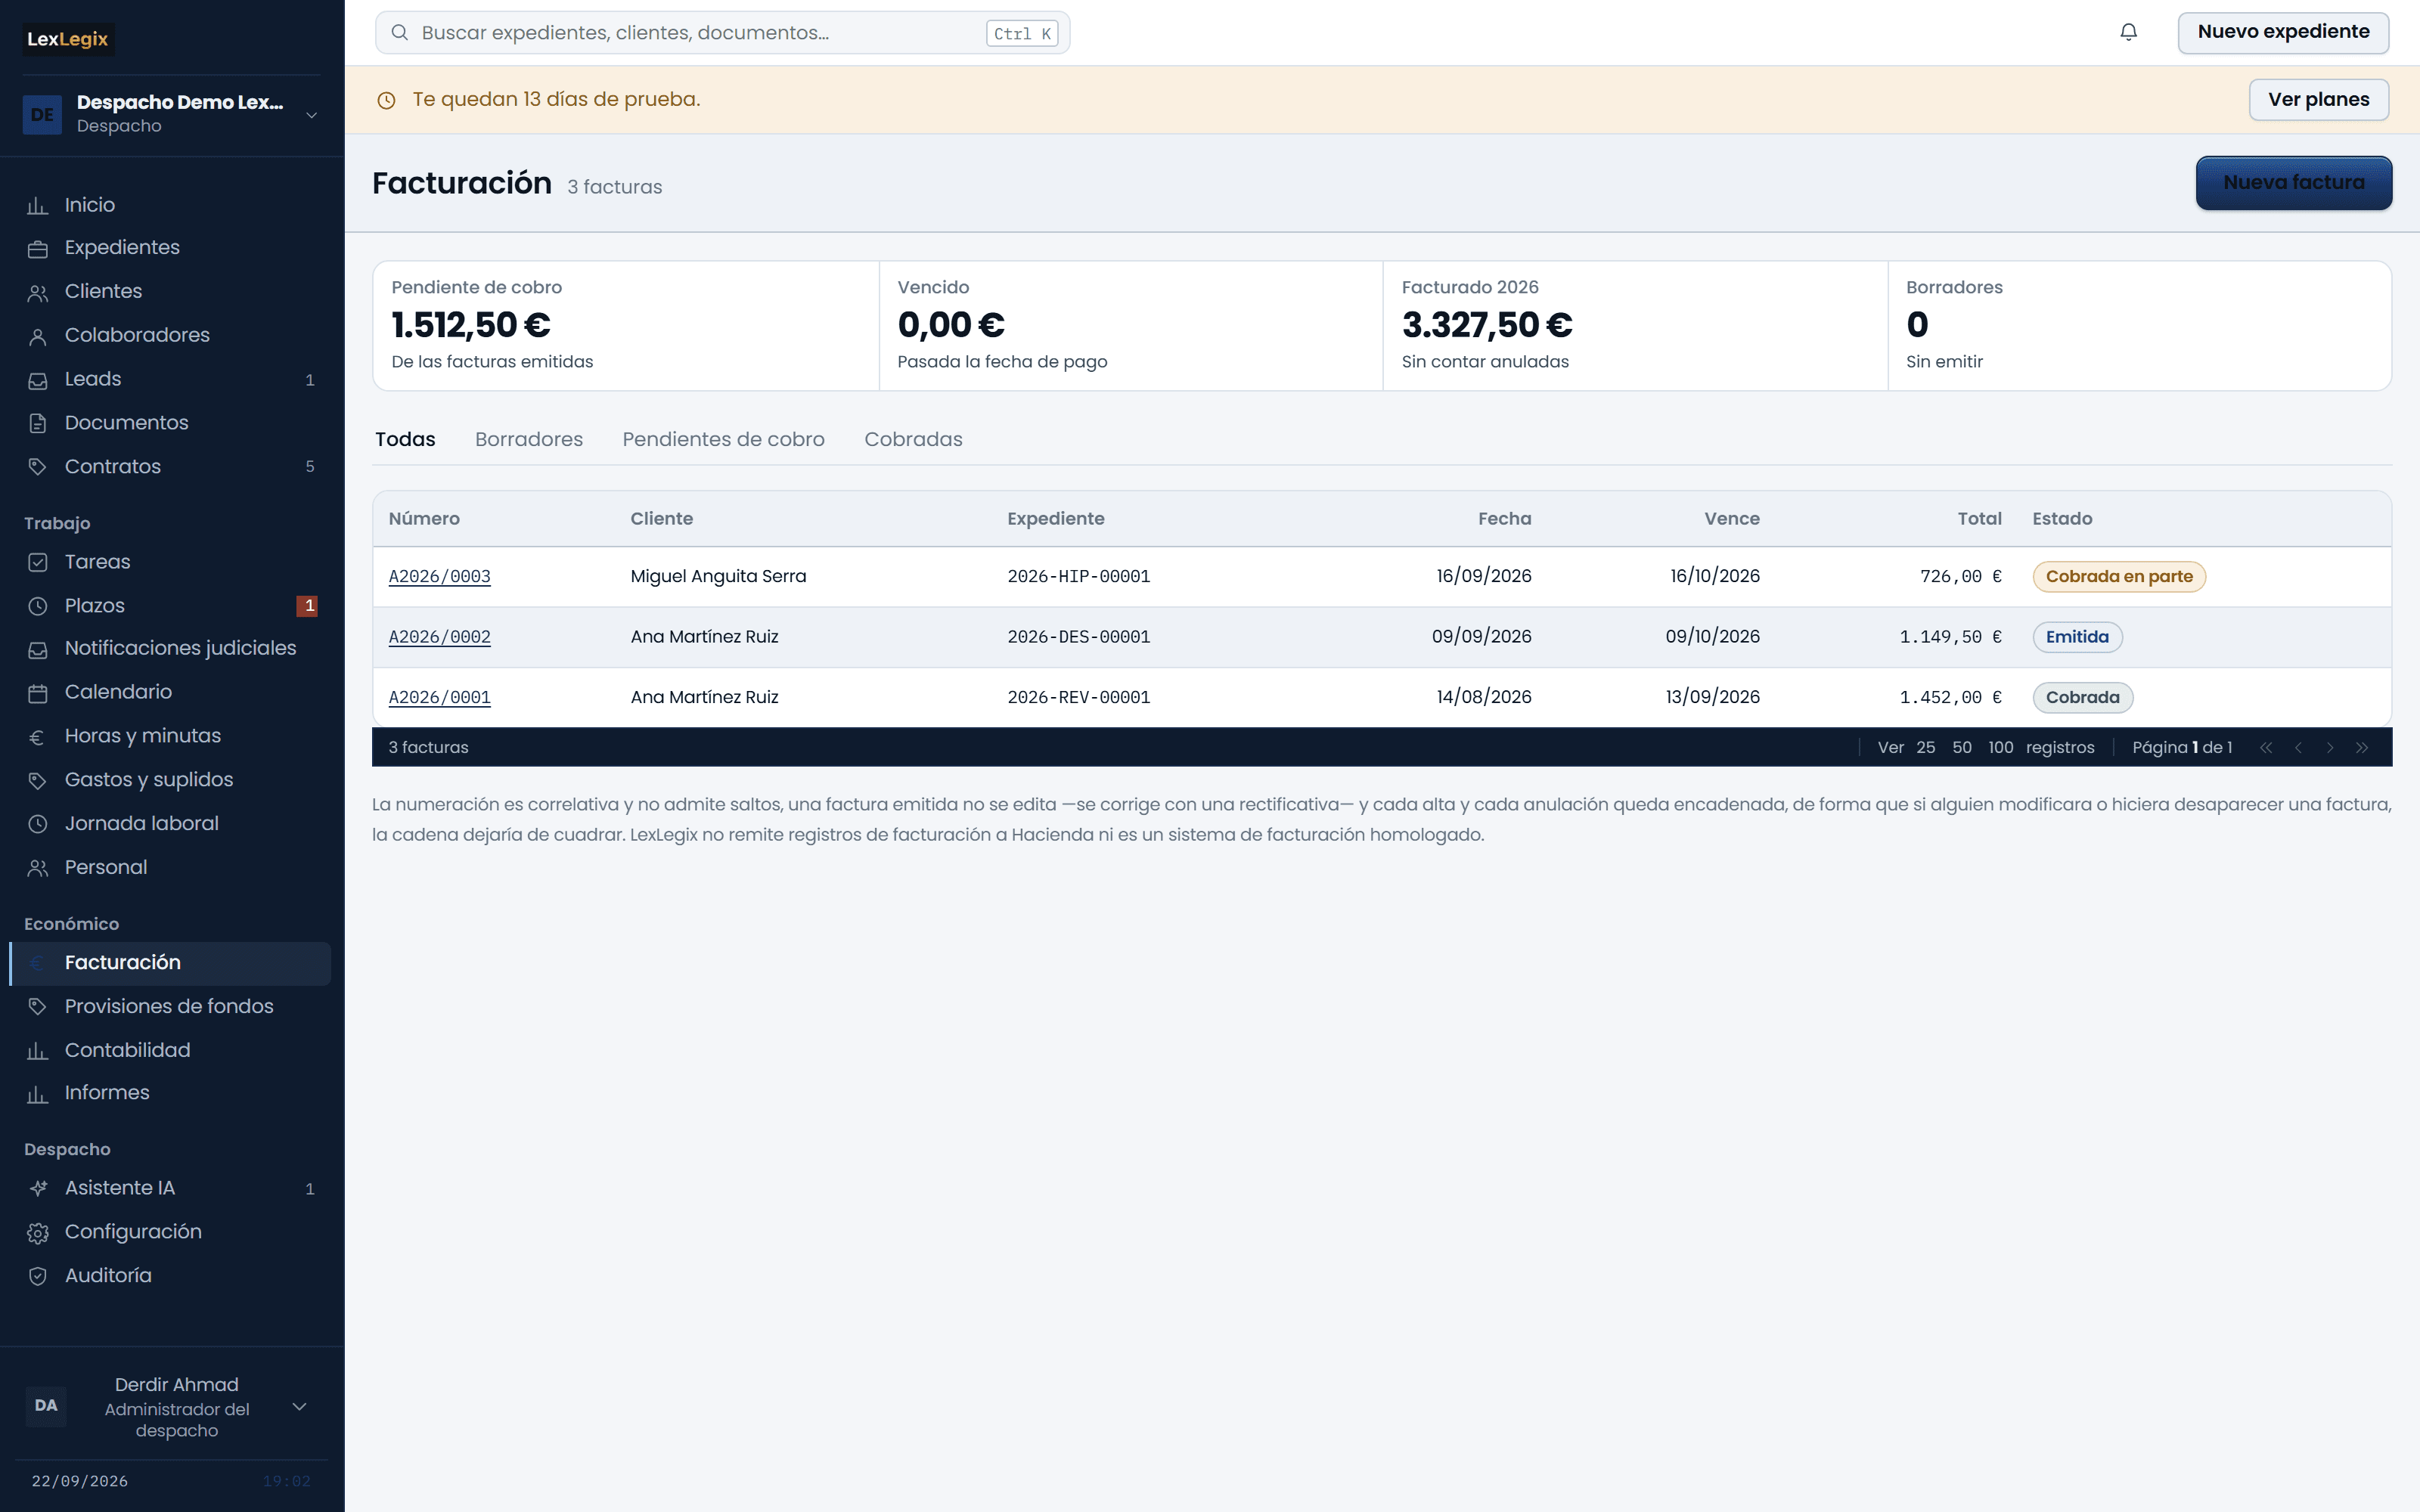2420x1512 pixels.
Task: Focus the Buscar expedientes search field
Action: pyautogui.click(x=722, y=32)
